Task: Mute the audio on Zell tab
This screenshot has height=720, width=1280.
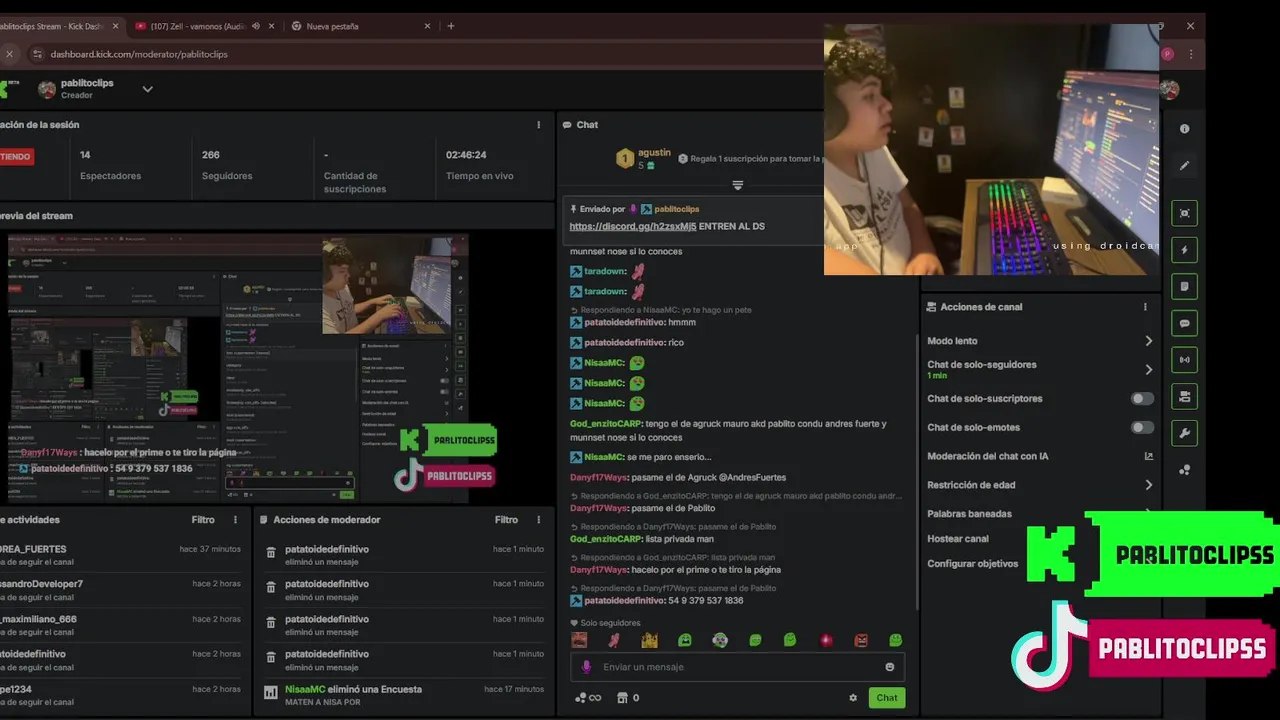Action: point(256,26)
